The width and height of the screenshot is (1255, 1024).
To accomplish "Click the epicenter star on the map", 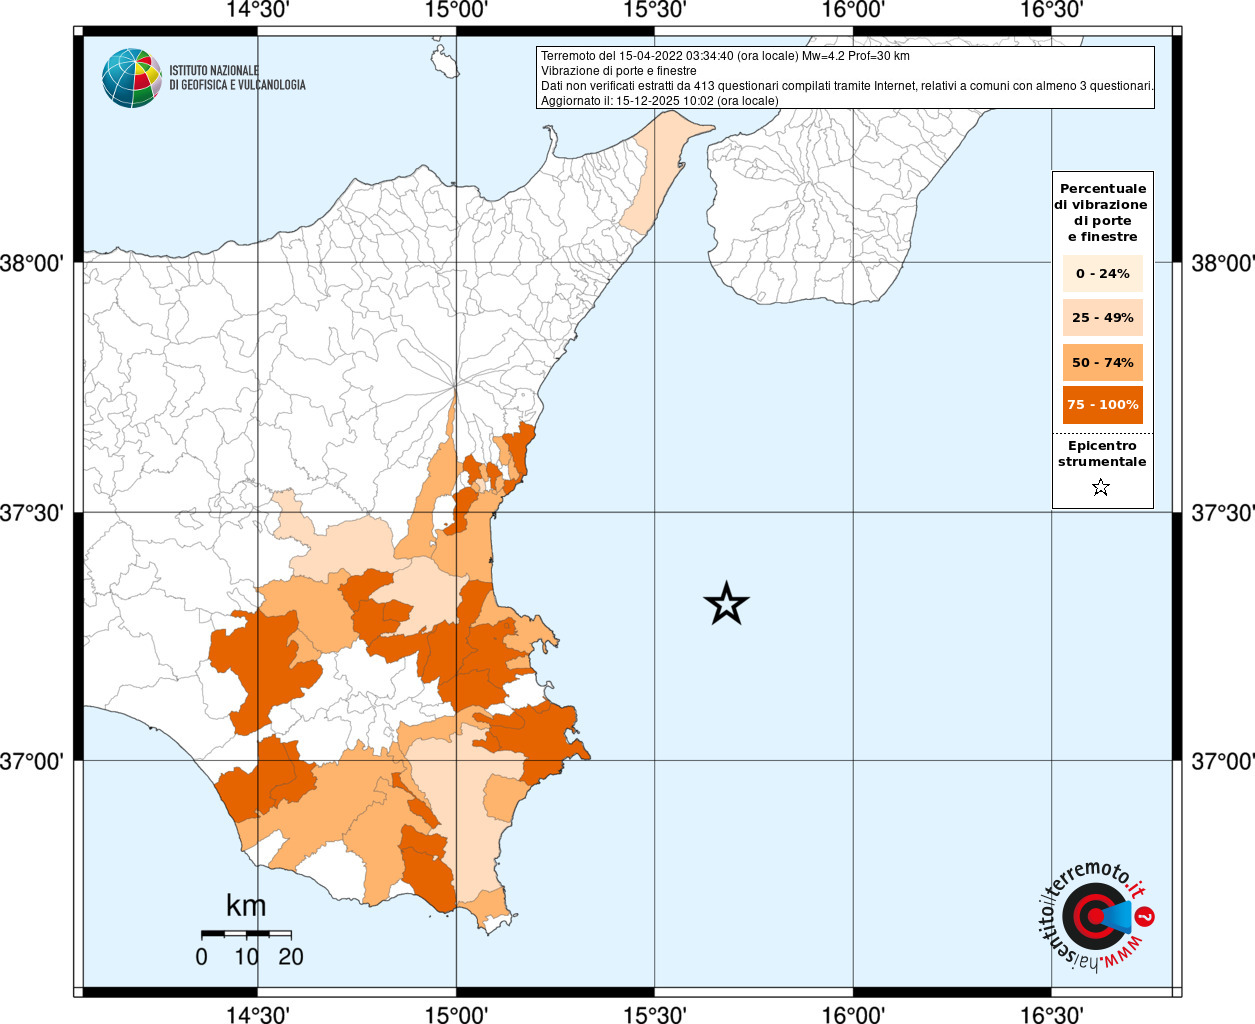I will [726, 603].
